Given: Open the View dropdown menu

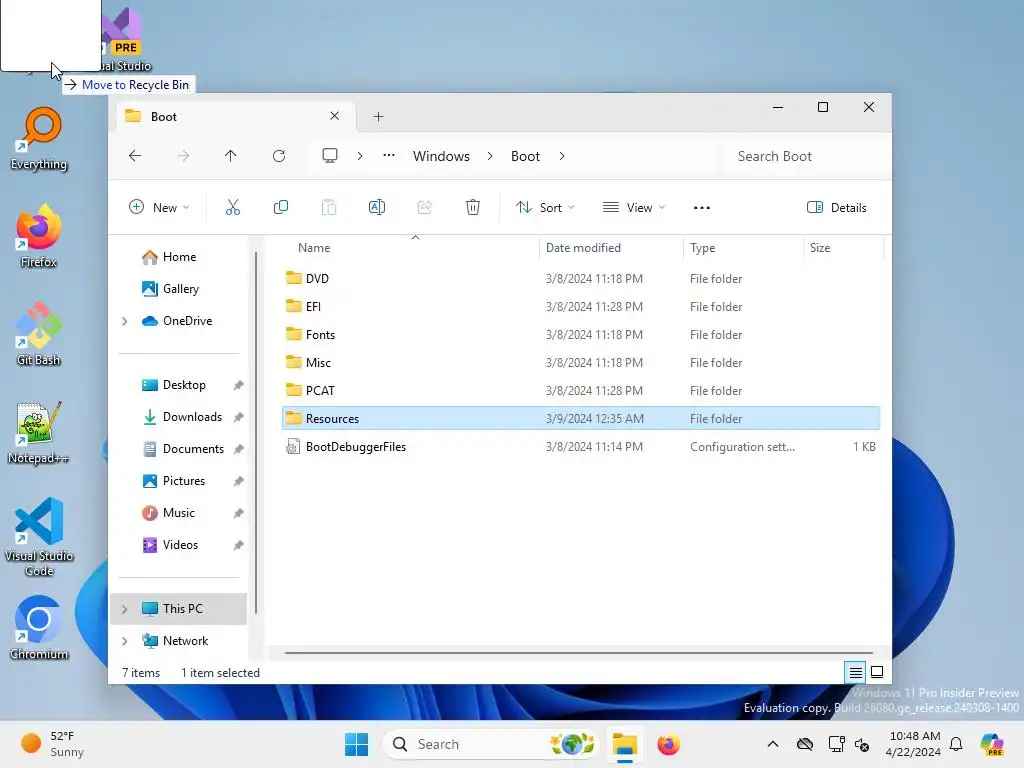Looking at the screenshot, I should [x=634, y=208].
